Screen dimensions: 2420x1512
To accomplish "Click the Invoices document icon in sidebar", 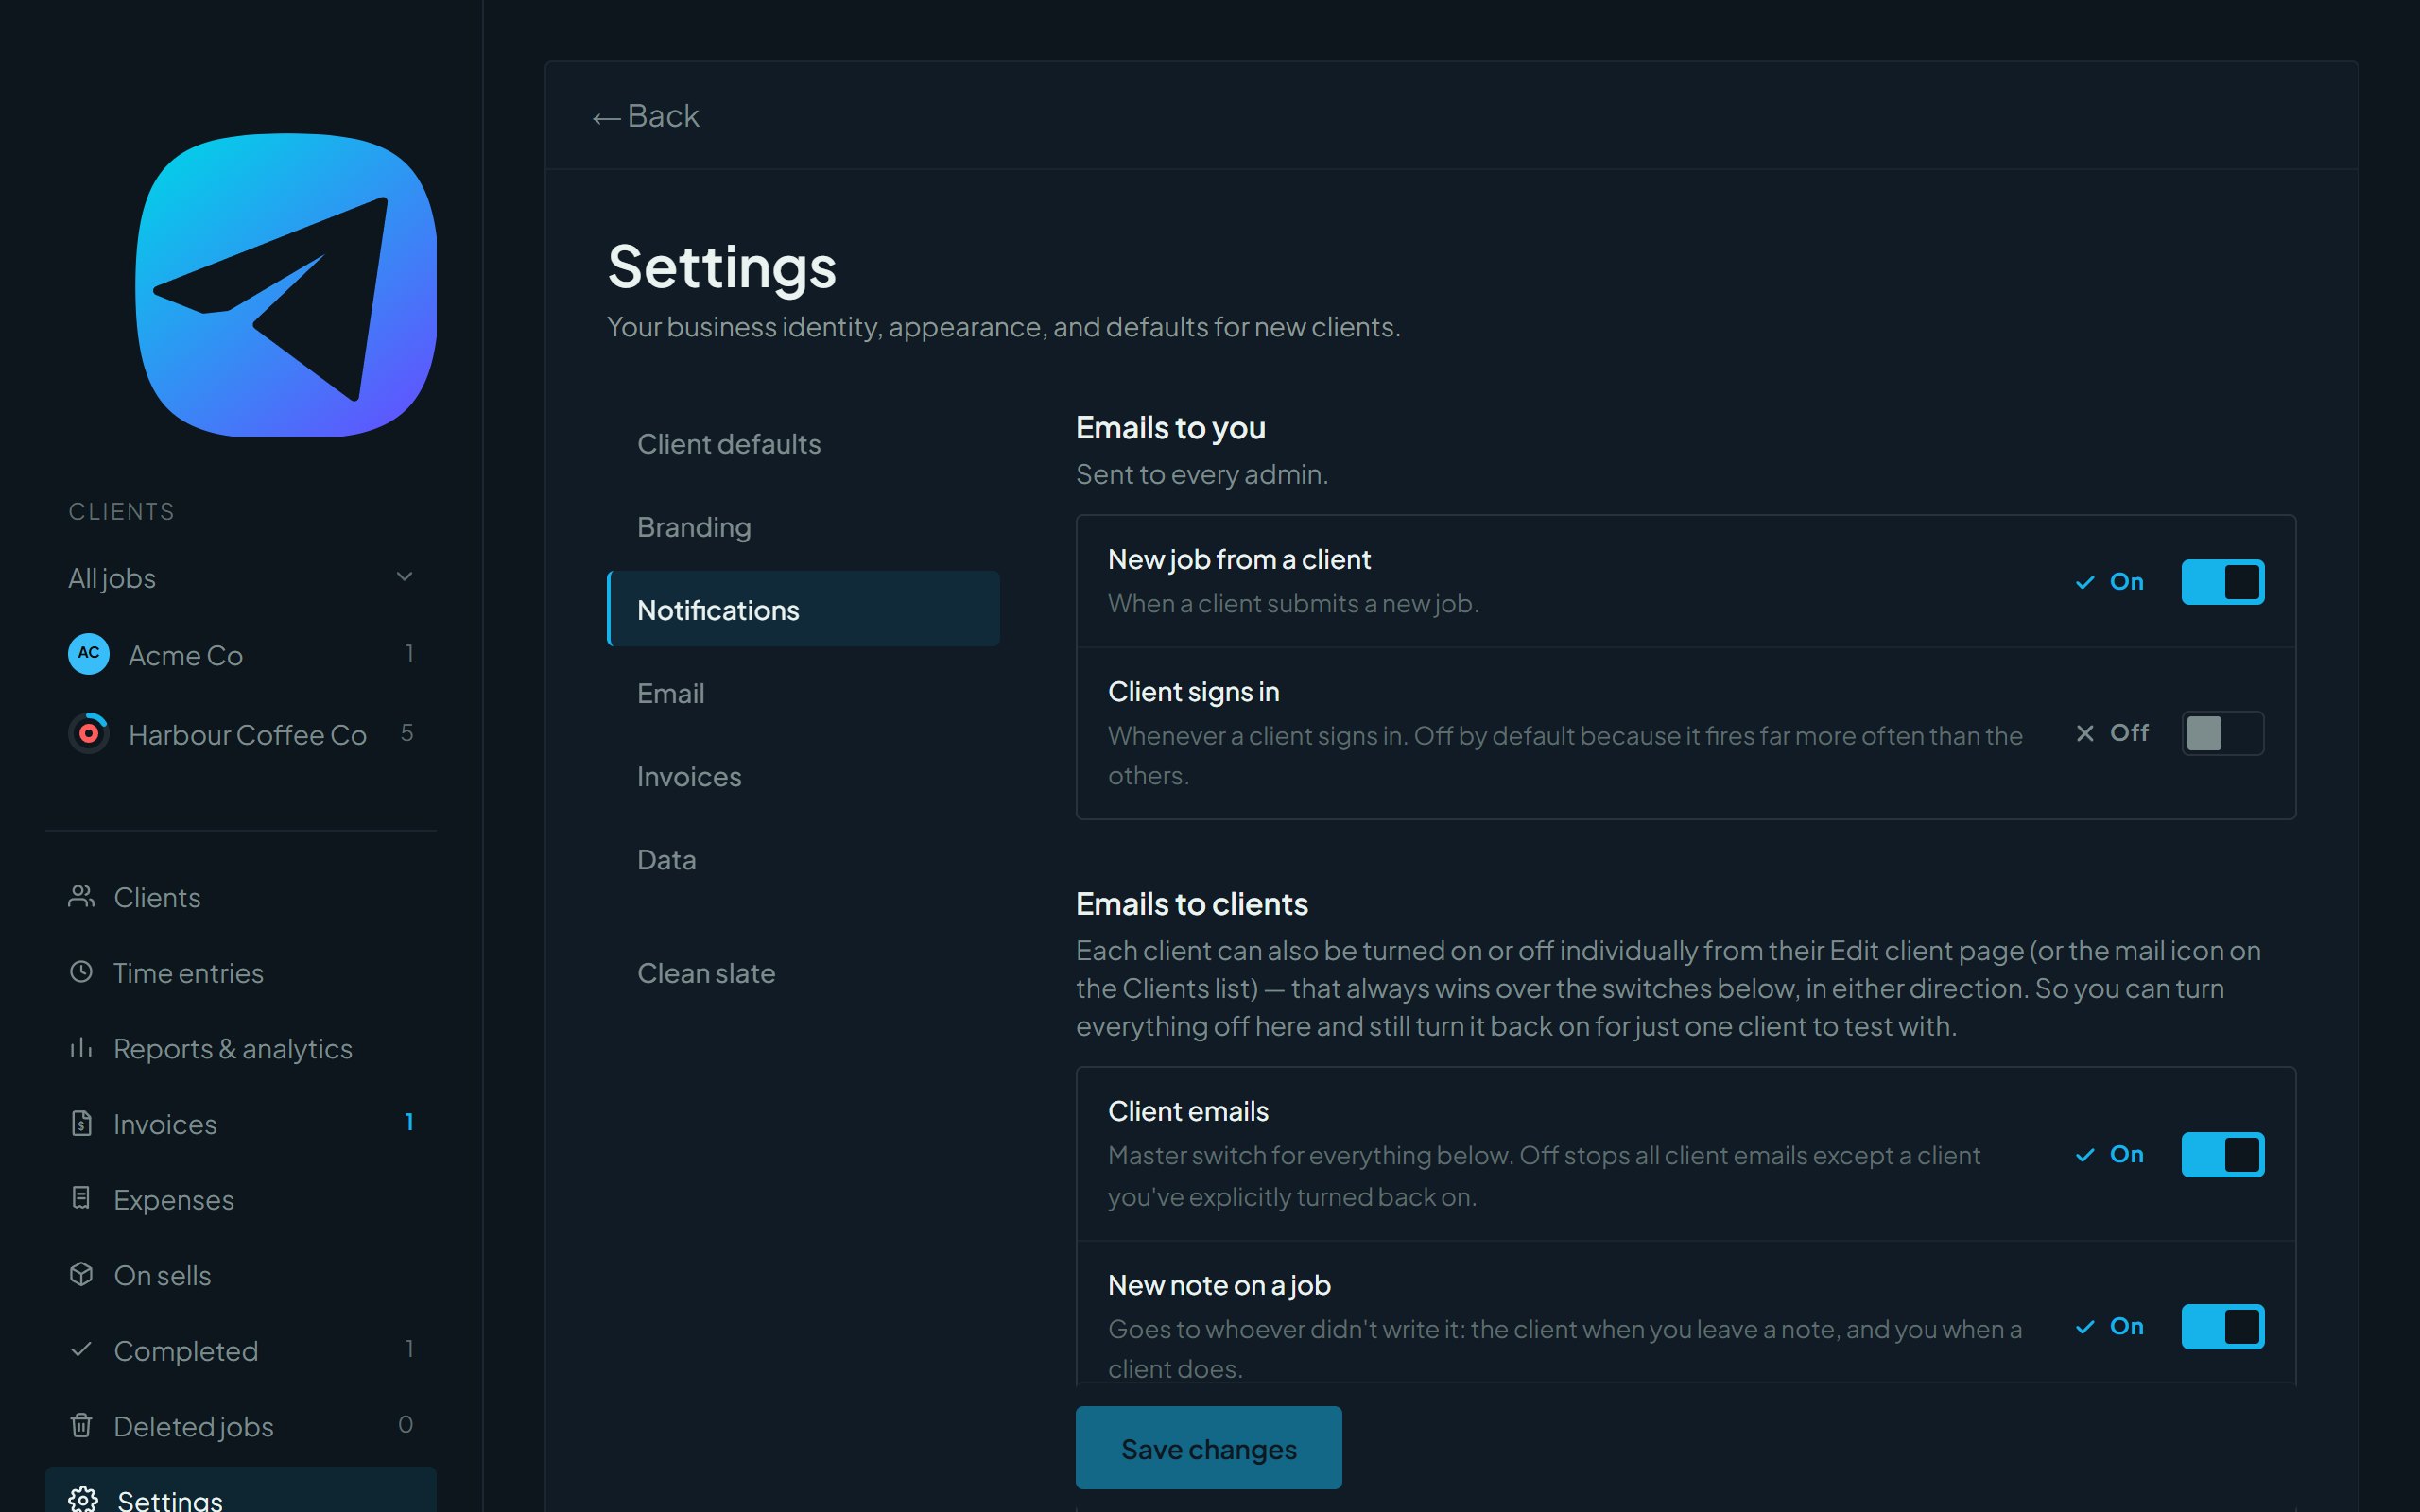I will (x=81, y=1123).
